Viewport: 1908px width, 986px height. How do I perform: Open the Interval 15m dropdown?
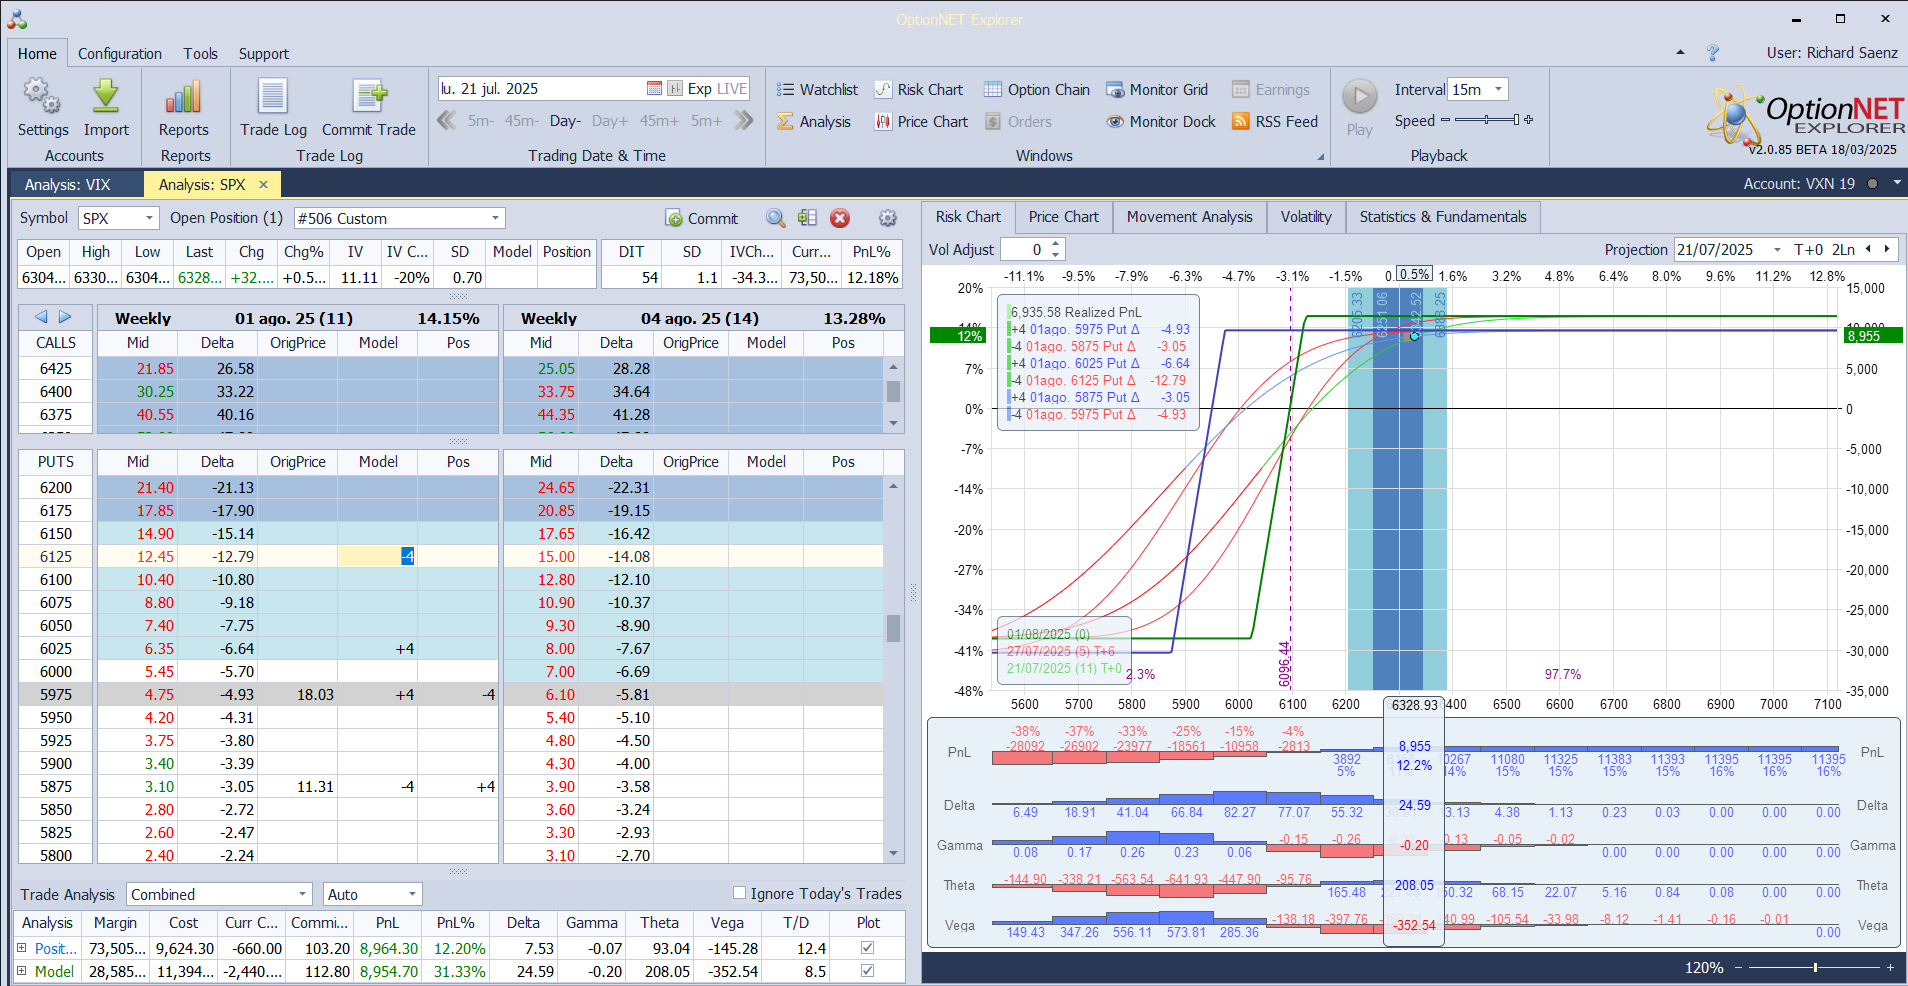pyautogui.click(x=1498, y=89)
